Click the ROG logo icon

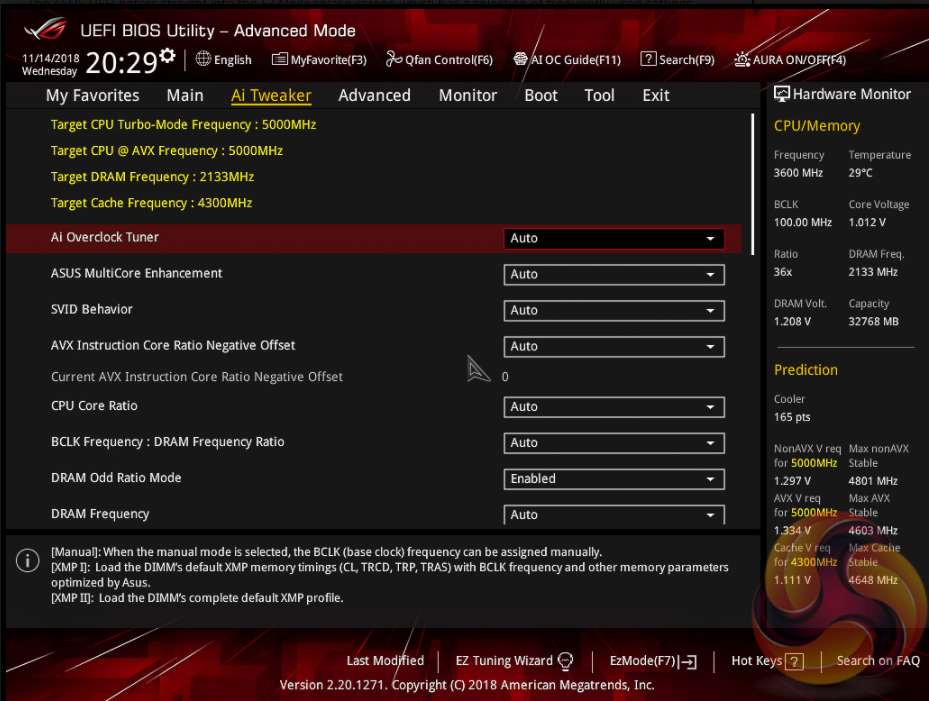pyautogui.click(x=46, y=28)
